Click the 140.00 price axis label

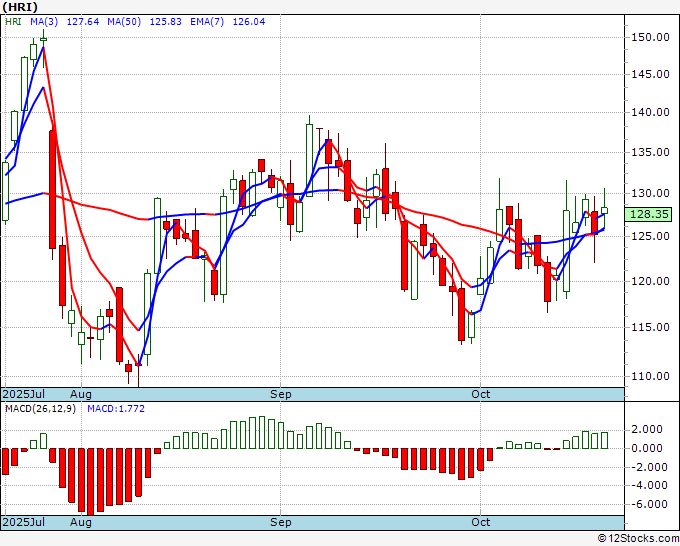click(x=650, y=112)
